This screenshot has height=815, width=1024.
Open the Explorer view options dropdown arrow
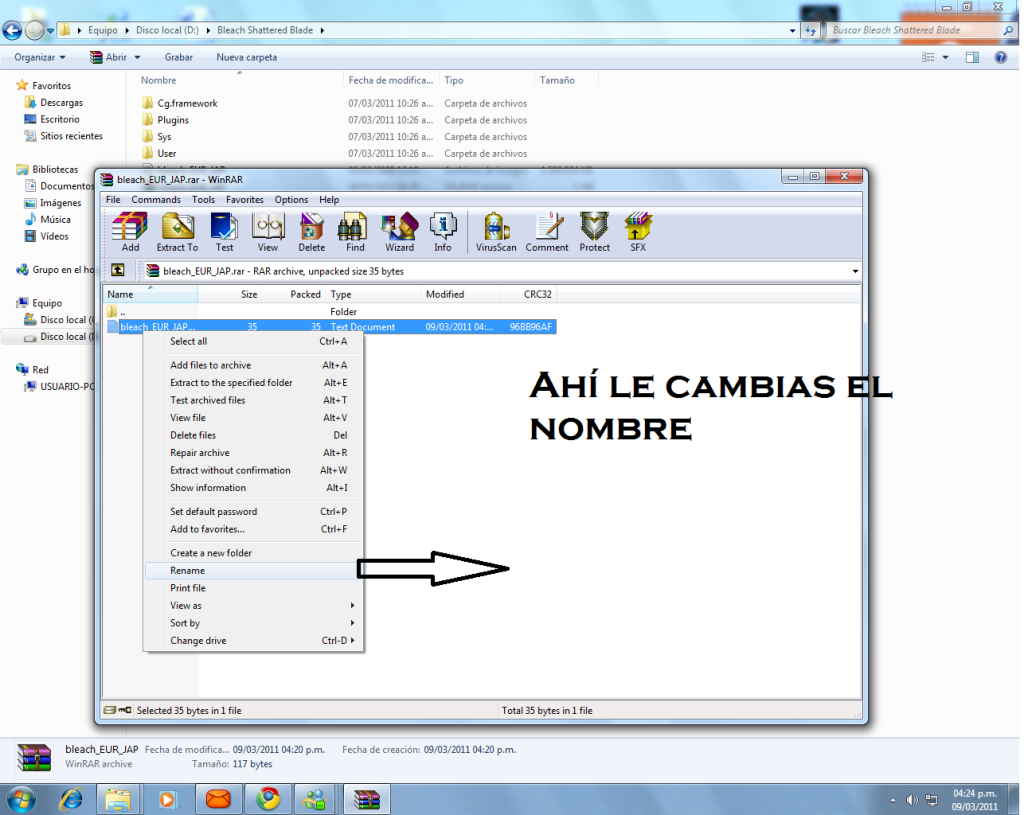pos(945,57)
